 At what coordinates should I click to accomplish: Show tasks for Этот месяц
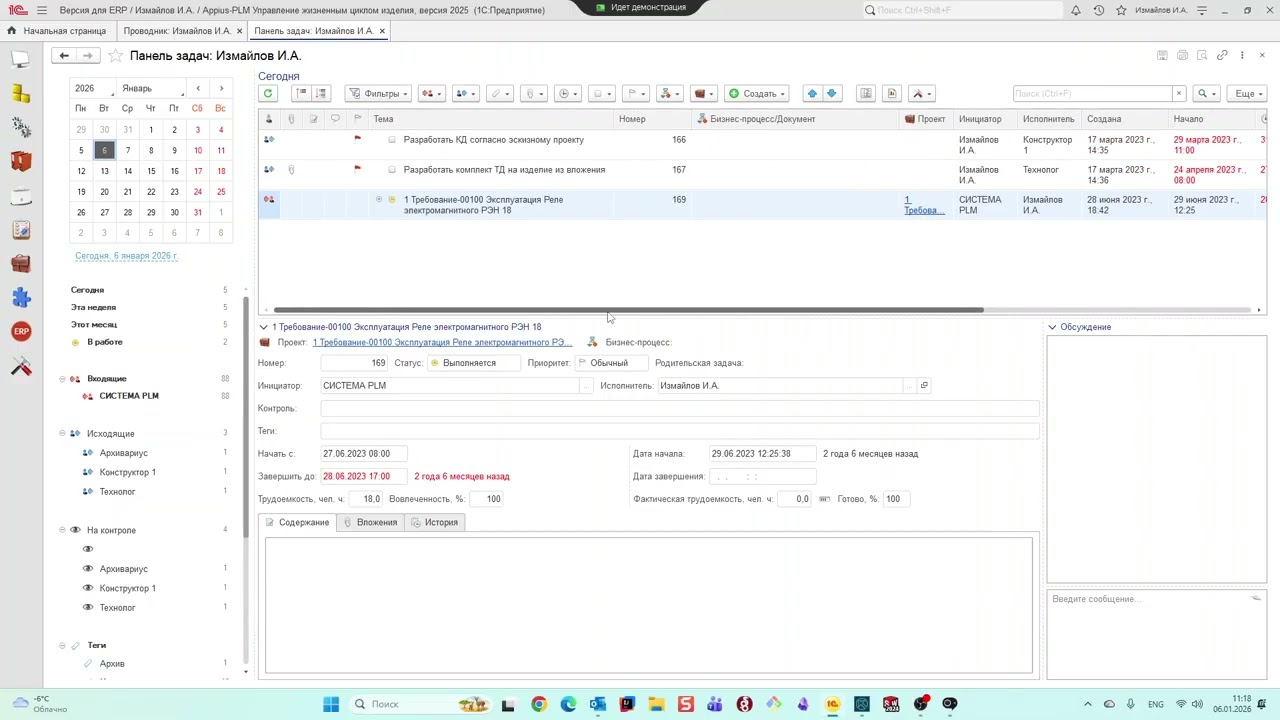tap(94, 324)
